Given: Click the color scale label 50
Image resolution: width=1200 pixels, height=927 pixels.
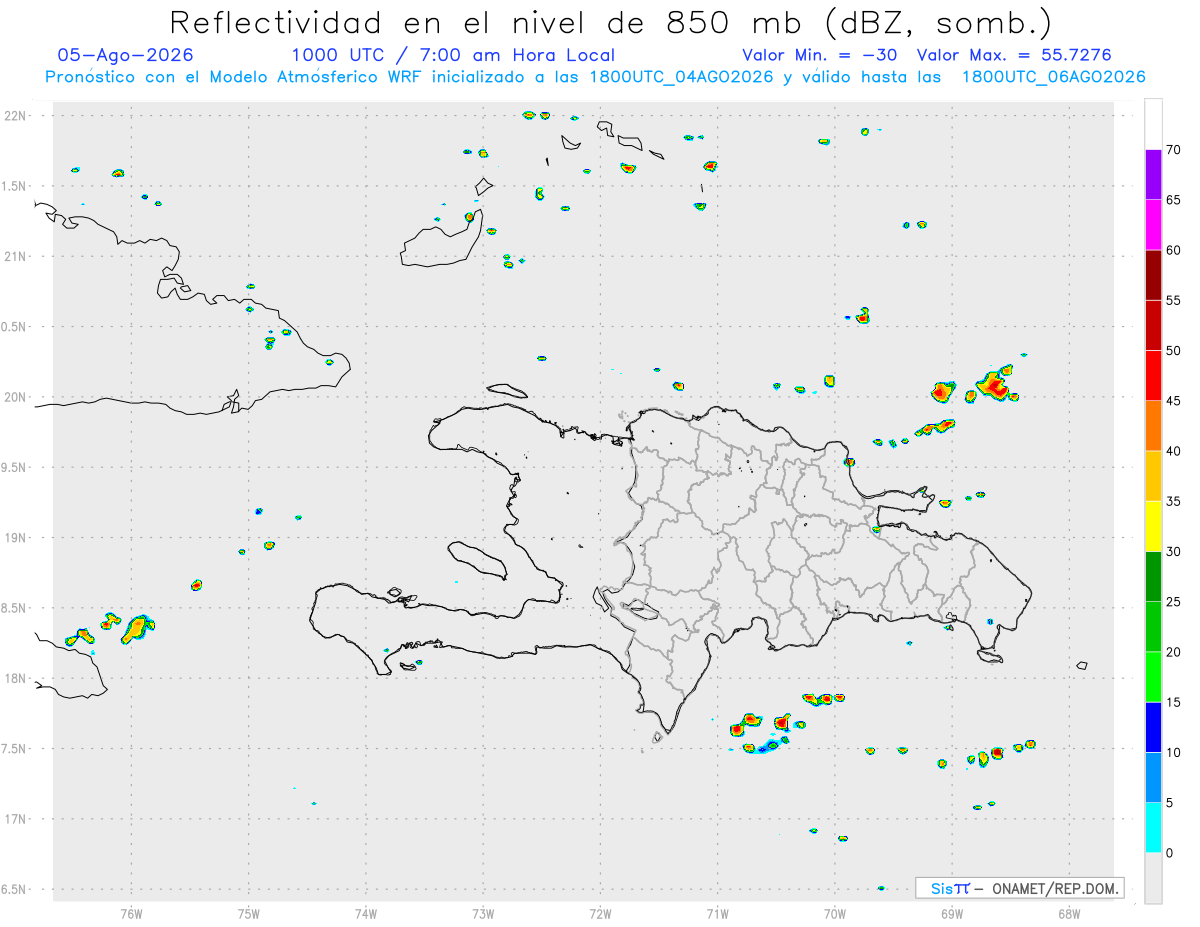Looking at the screenshot, I should (x=1173, y=351).
